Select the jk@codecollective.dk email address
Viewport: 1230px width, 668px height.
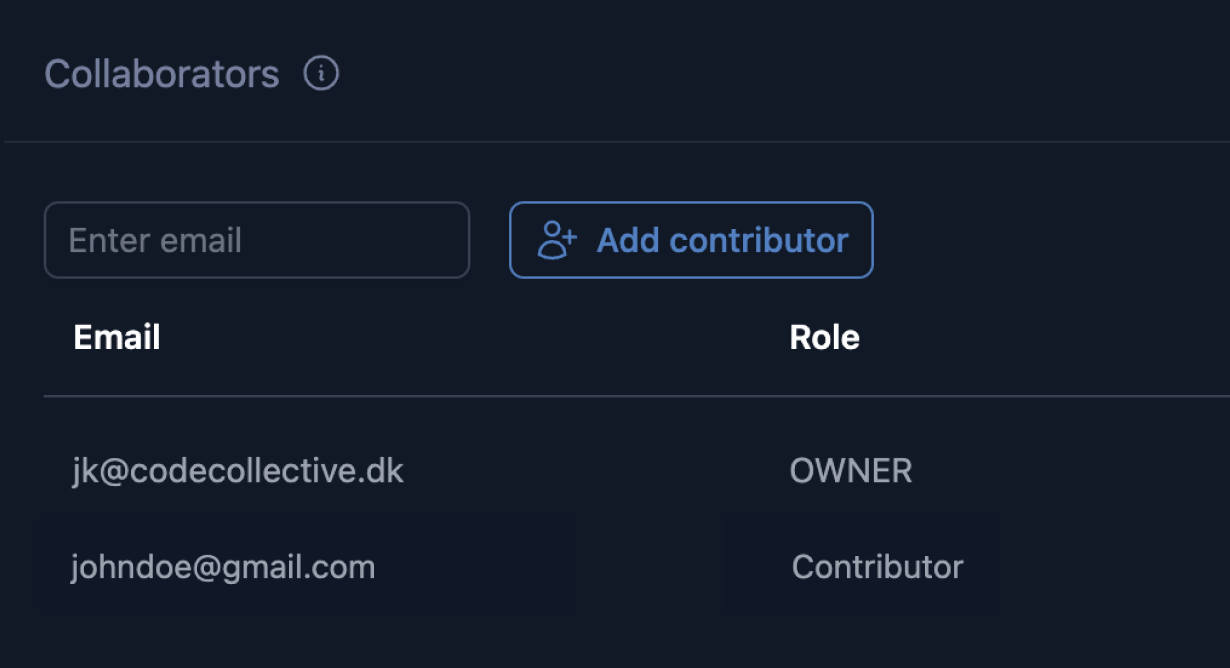[237, 471]
